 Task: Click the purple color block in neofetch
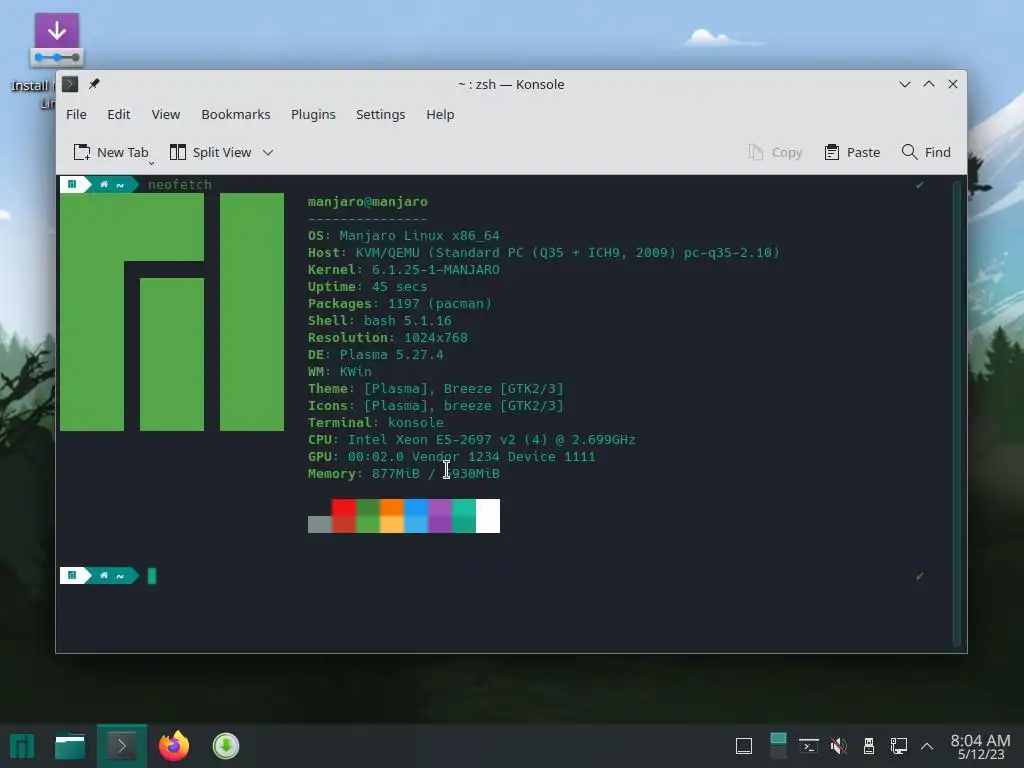coord(440,516)
